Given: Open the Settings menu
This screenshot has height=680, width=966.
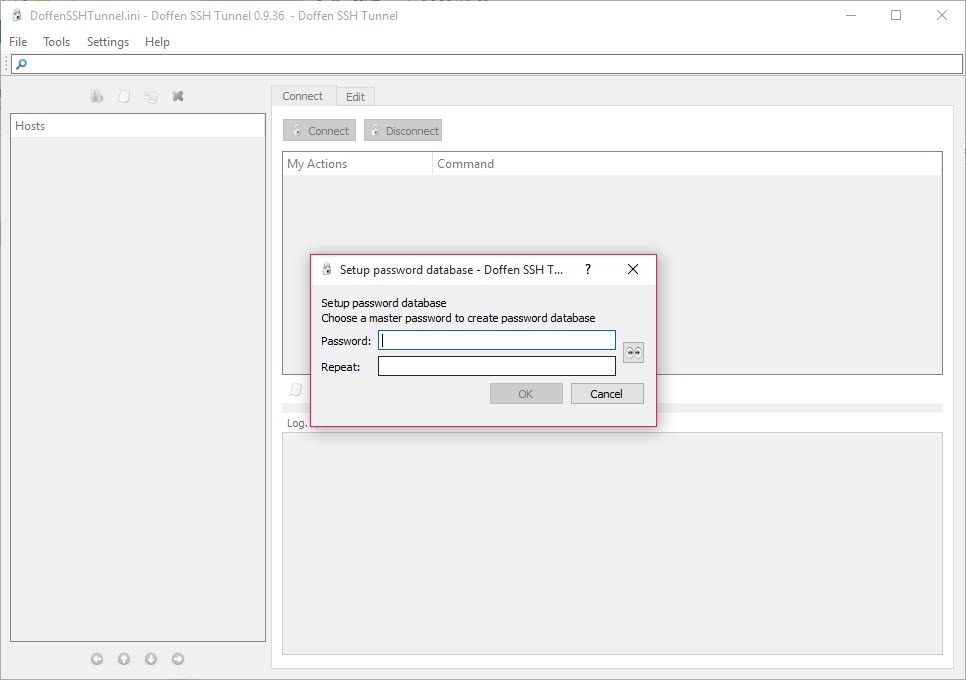Looking at the screenshot, I should [x=108, y=41].
